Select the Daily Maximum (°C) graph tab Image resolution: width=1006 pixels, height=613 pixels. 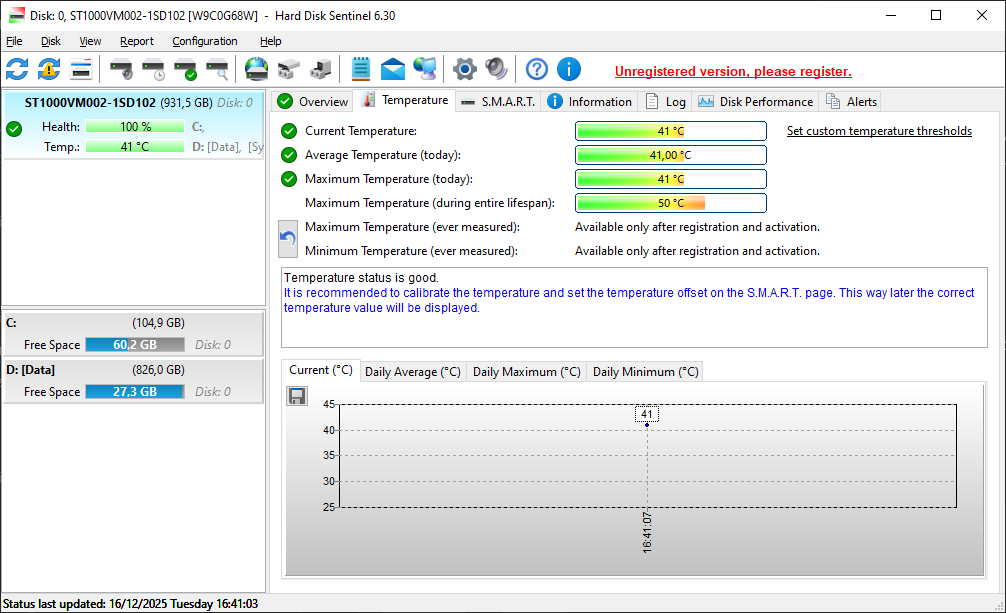click(526, 371)
